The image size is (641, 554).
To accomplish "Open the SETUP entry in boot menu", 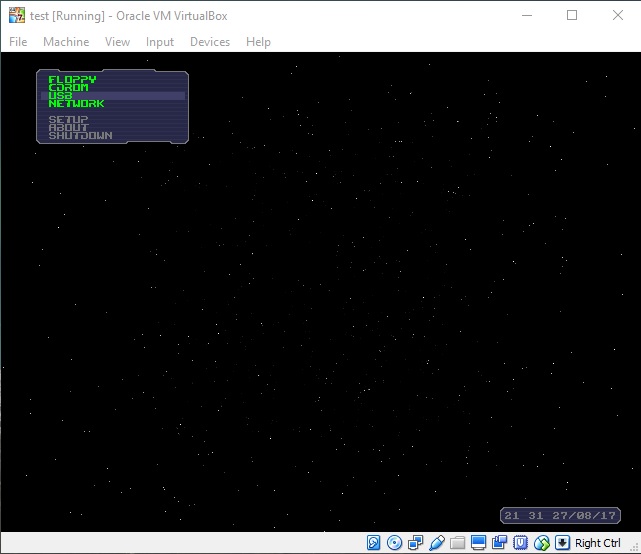I will click(68, 119).
